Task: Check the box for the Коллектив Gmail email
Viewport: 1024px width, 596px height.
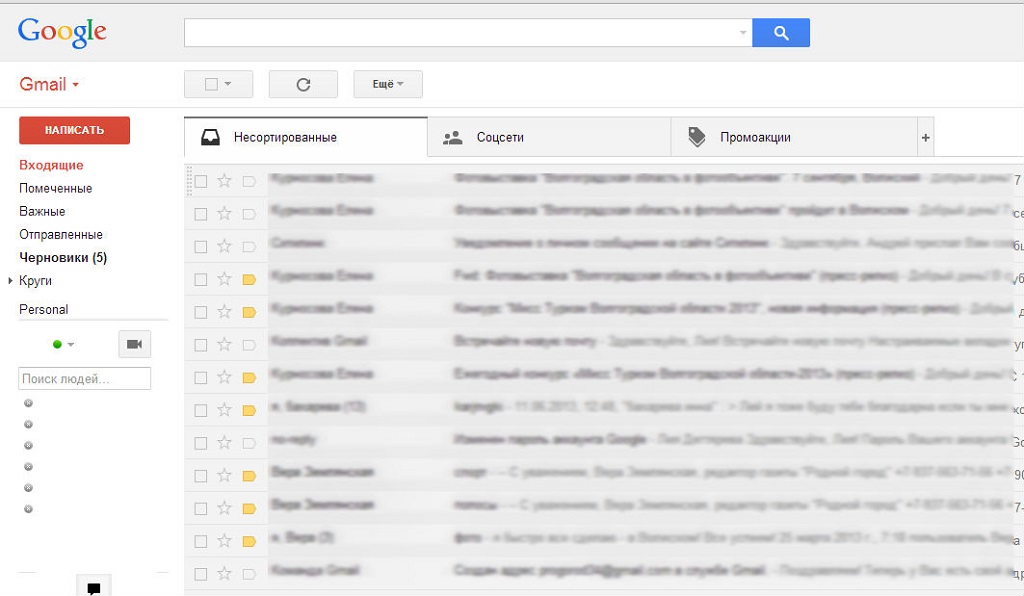Action: pyautogui.click(x=201, y=345)
